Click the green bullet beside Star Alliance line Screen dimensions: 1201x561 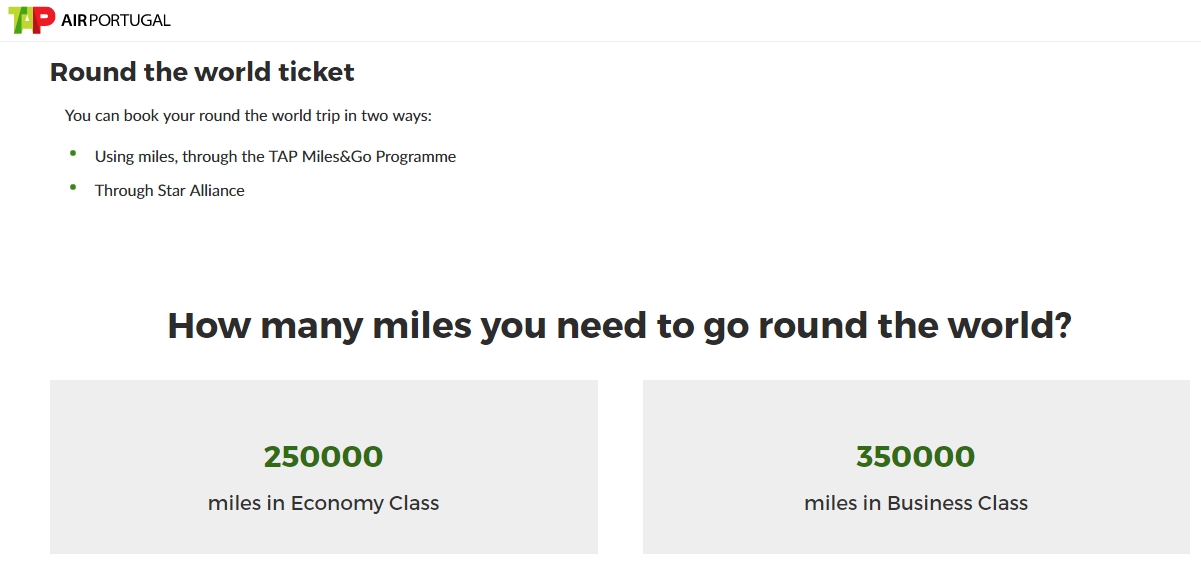coord(73,187)
